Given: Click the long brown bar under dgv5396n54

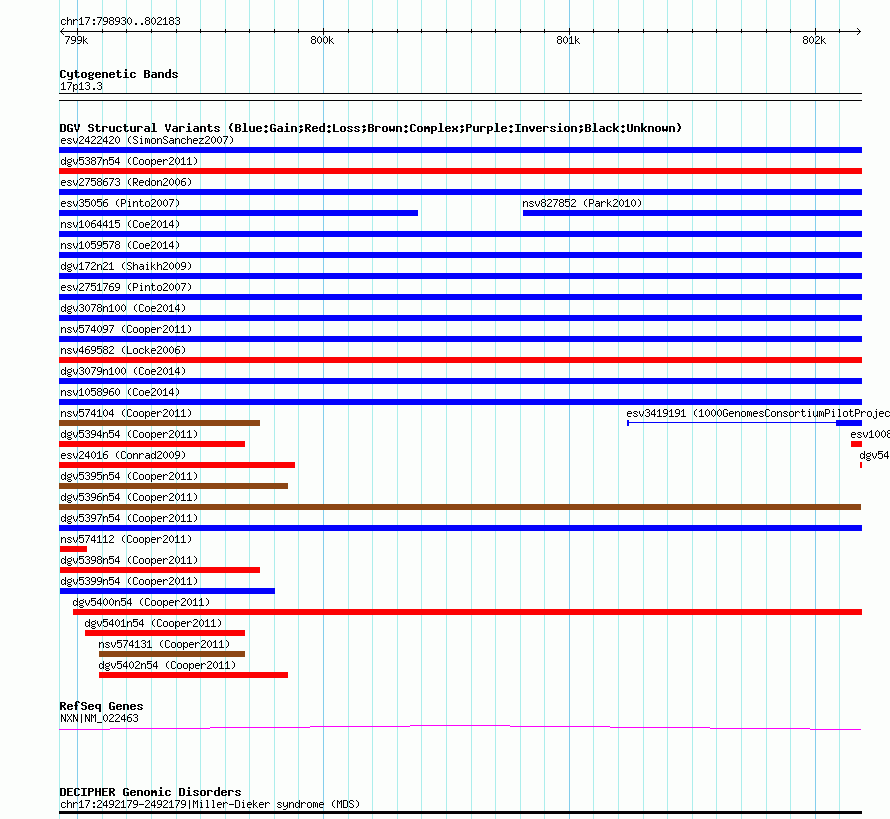Looking at the screenshot, I should tap(460, 507).
